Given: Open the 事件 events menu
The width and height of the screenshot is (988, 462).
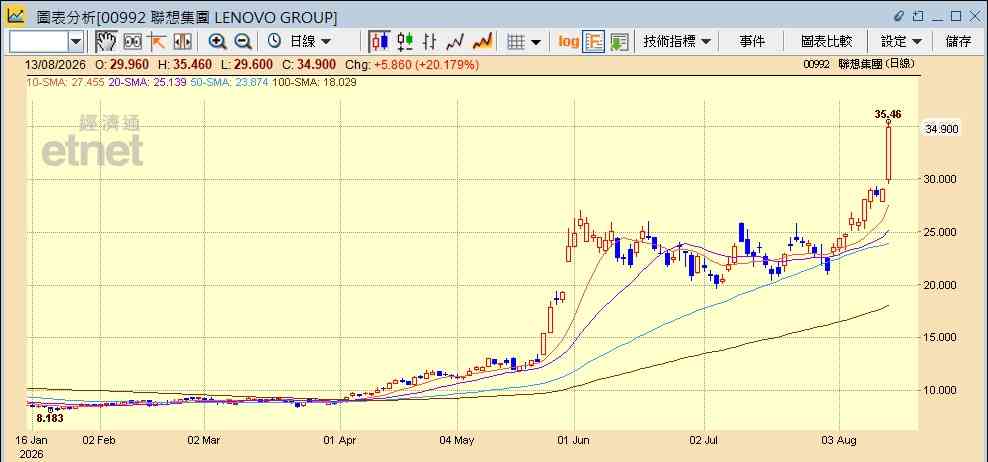Looking at the screenshot, I should tap(752, 42).
